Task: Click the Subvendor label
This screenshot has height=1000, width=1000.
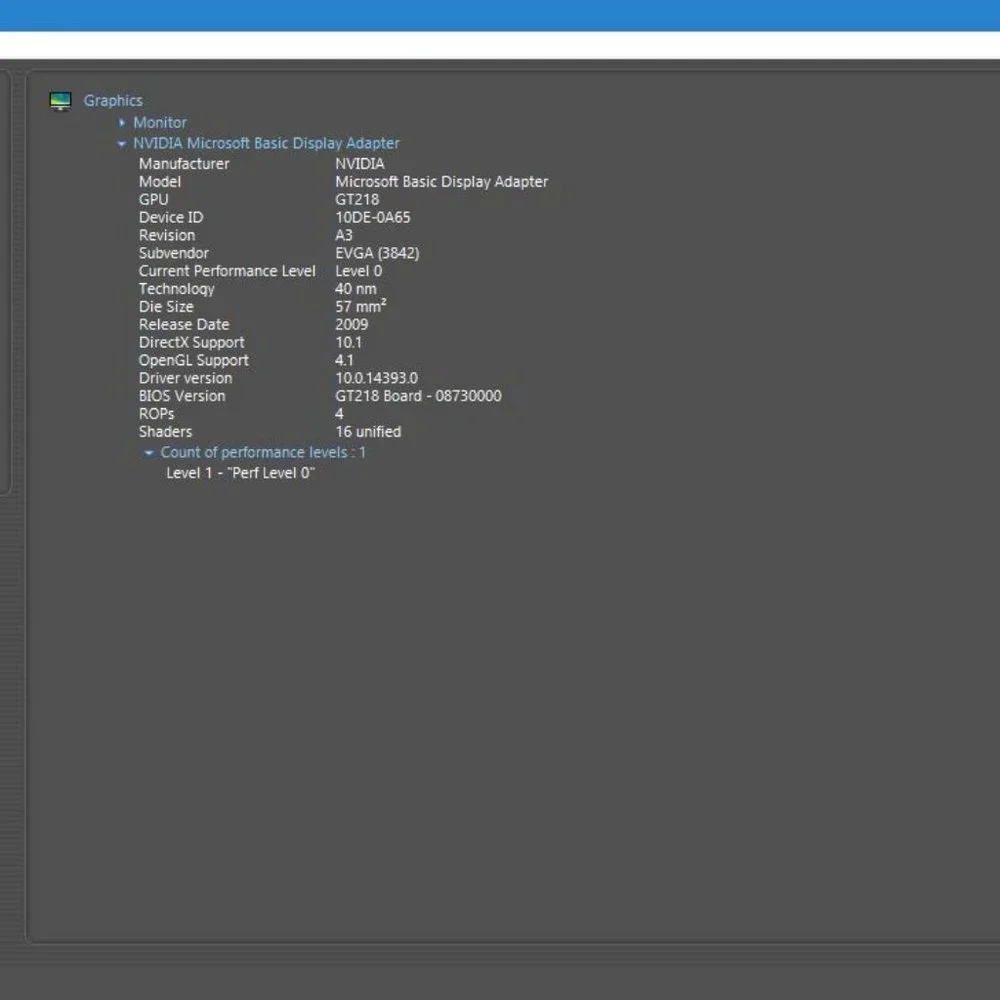Action: coord(173,253)
